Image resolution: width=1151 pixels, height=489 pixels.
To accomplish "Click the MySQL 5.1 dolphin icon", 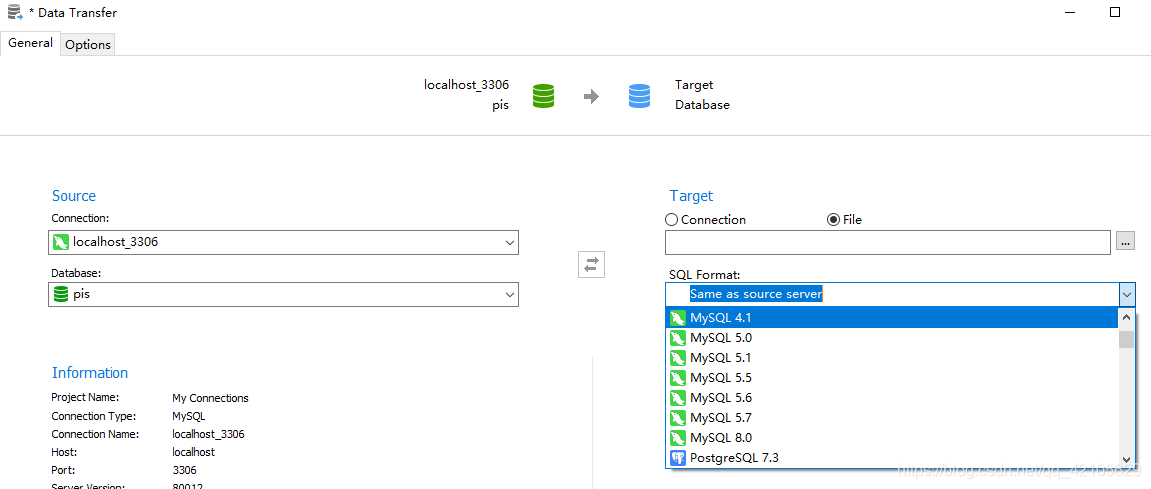I will (x=678, y=358).
